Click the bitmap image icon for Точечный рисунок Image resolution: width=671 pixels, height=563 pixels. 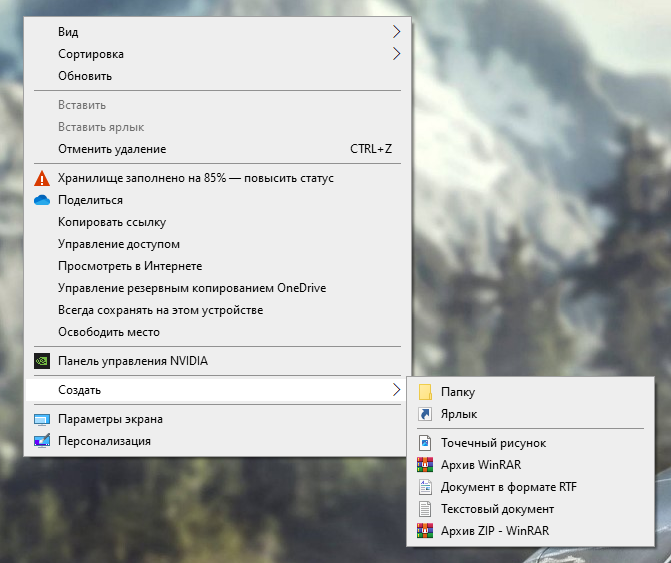click(x=425, y=443)
